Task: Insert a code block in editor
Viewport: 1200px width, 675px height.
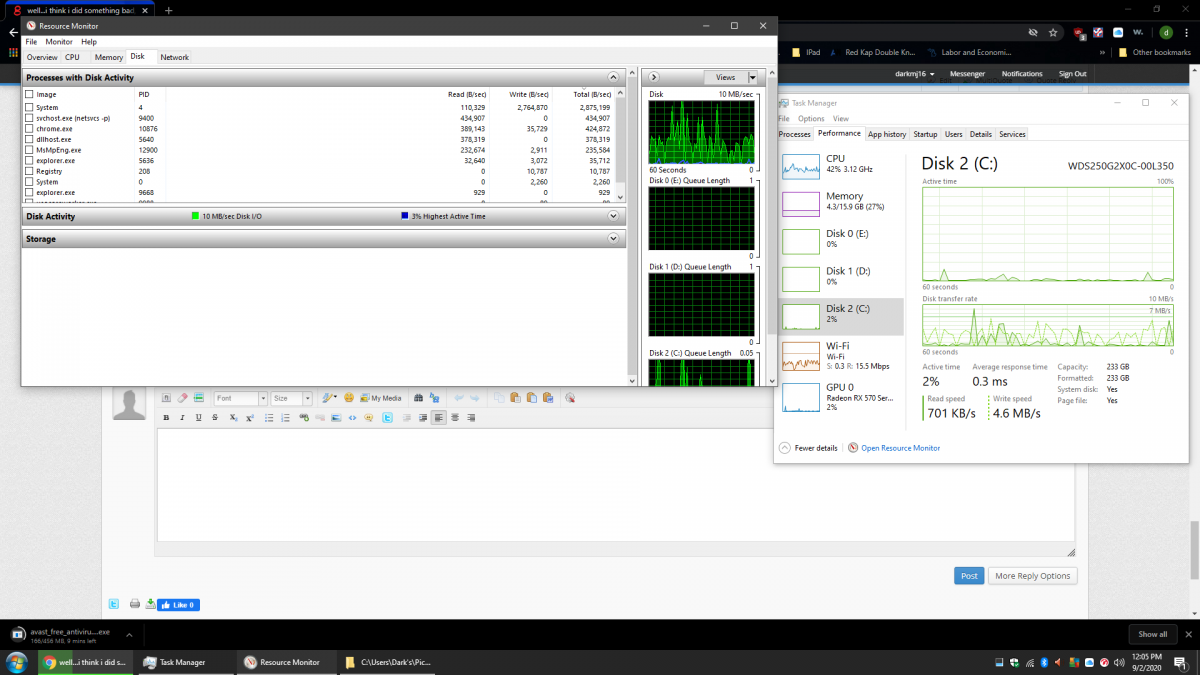Action: [x=352, y=417]
